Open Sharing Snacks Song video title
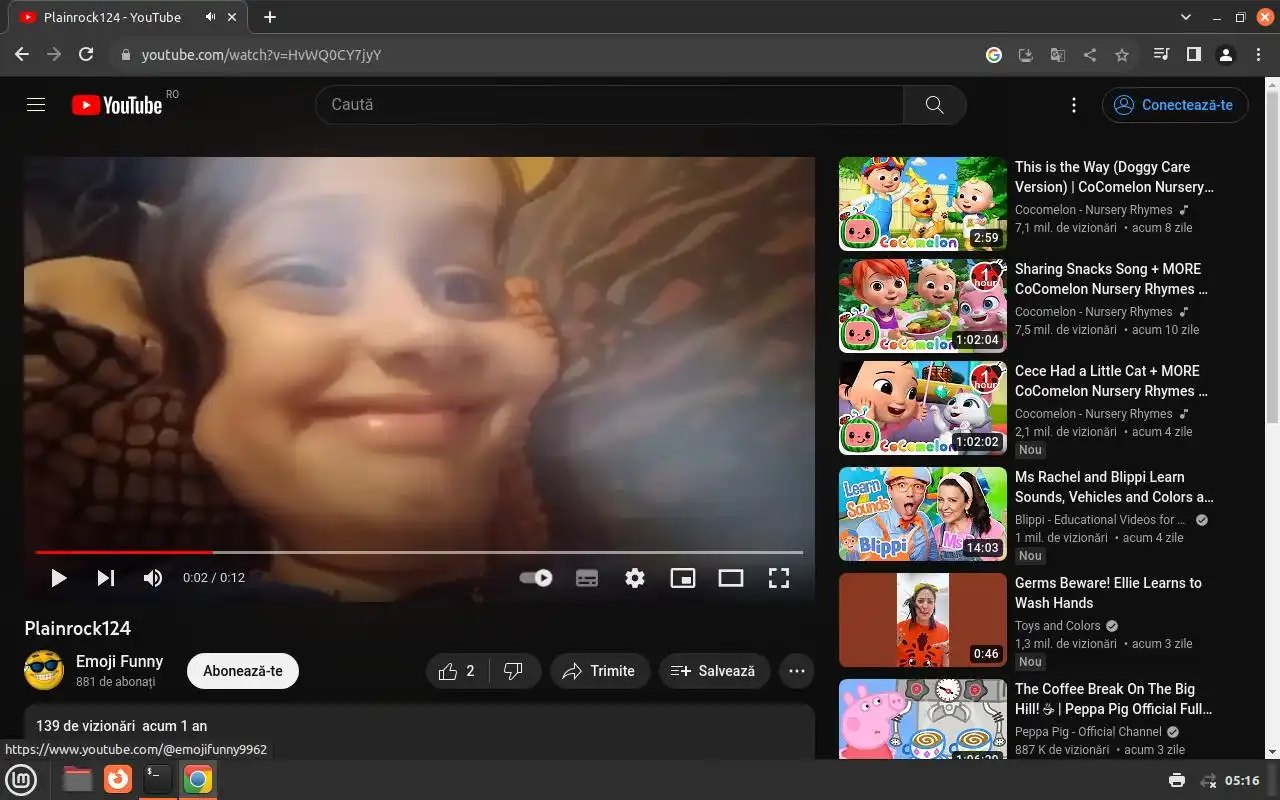This screenshot has height=800, width=1280. point(1111,279)
